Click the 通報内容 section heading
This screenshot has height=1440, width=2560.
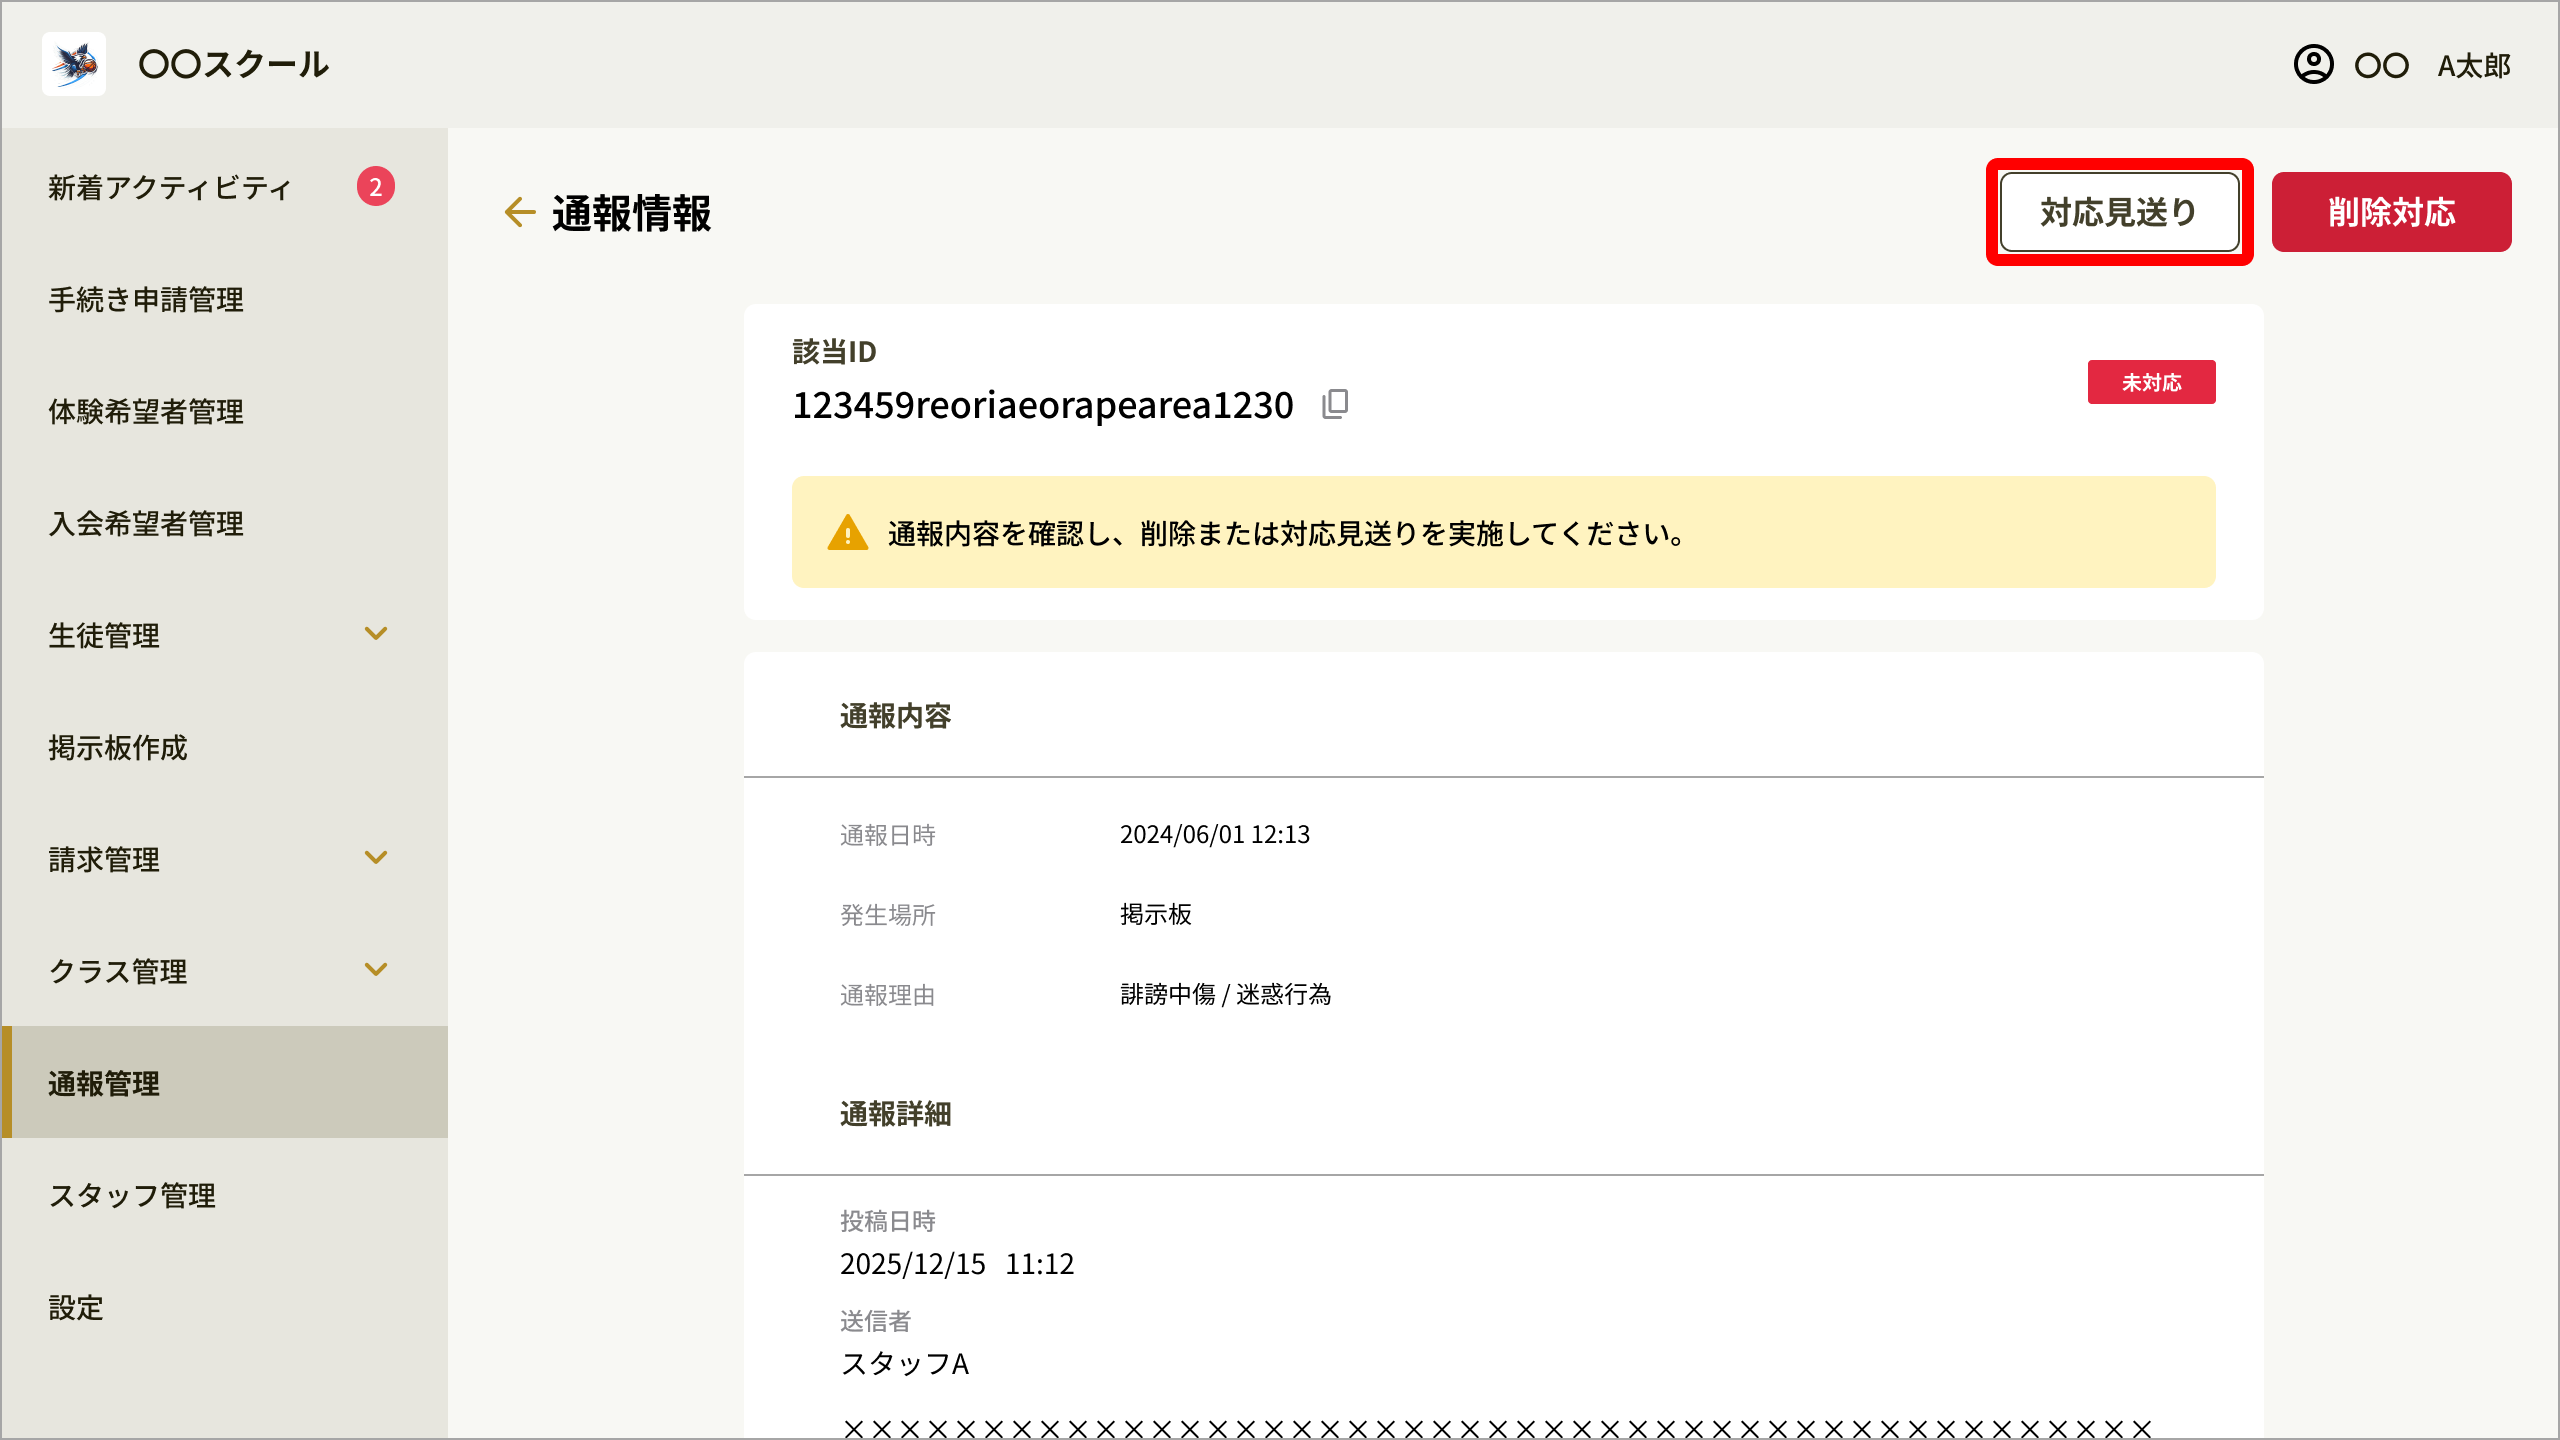(895, 716)
